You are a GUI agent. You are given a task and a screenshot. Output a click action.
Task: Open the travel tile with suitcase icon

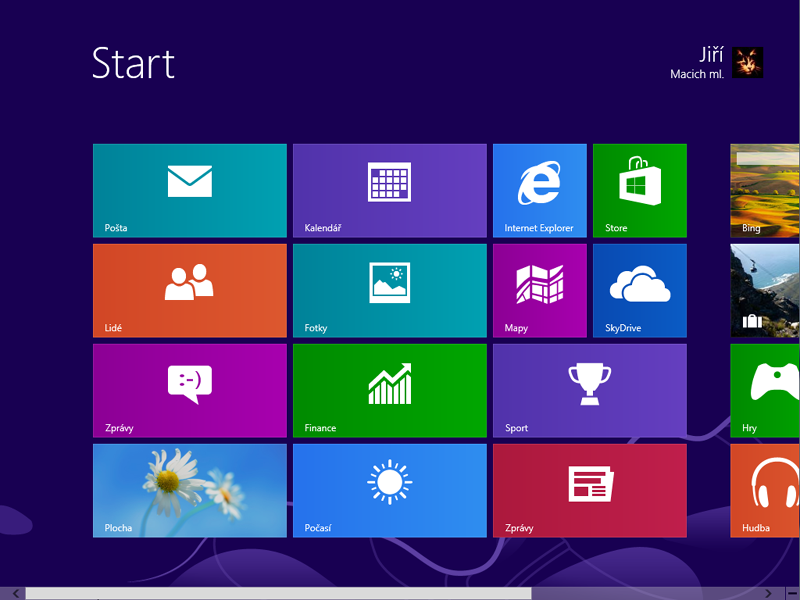765,290
